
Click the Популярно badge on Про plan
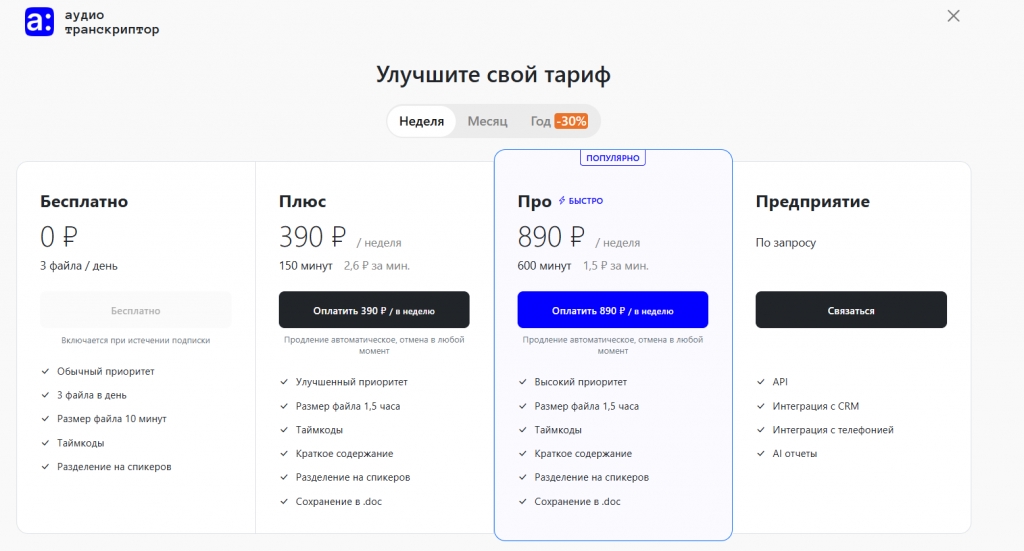(613, 158)
